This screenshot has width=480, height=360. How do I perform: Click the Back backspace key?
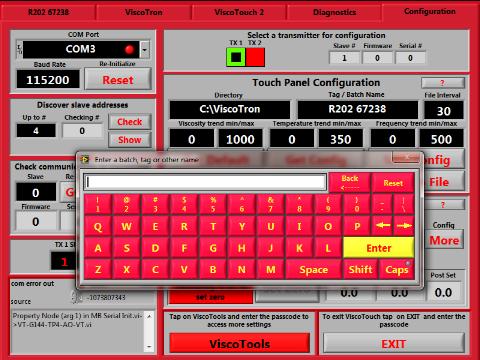[350, 183]
